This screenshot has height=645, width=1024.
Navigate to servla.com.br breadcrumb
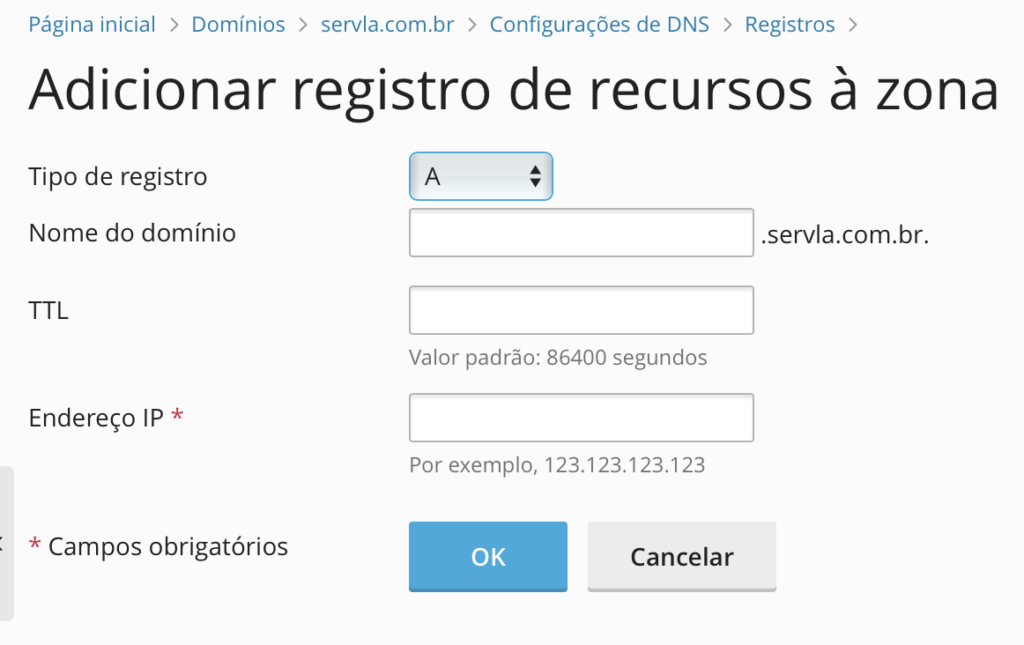(x=387, y=25)
